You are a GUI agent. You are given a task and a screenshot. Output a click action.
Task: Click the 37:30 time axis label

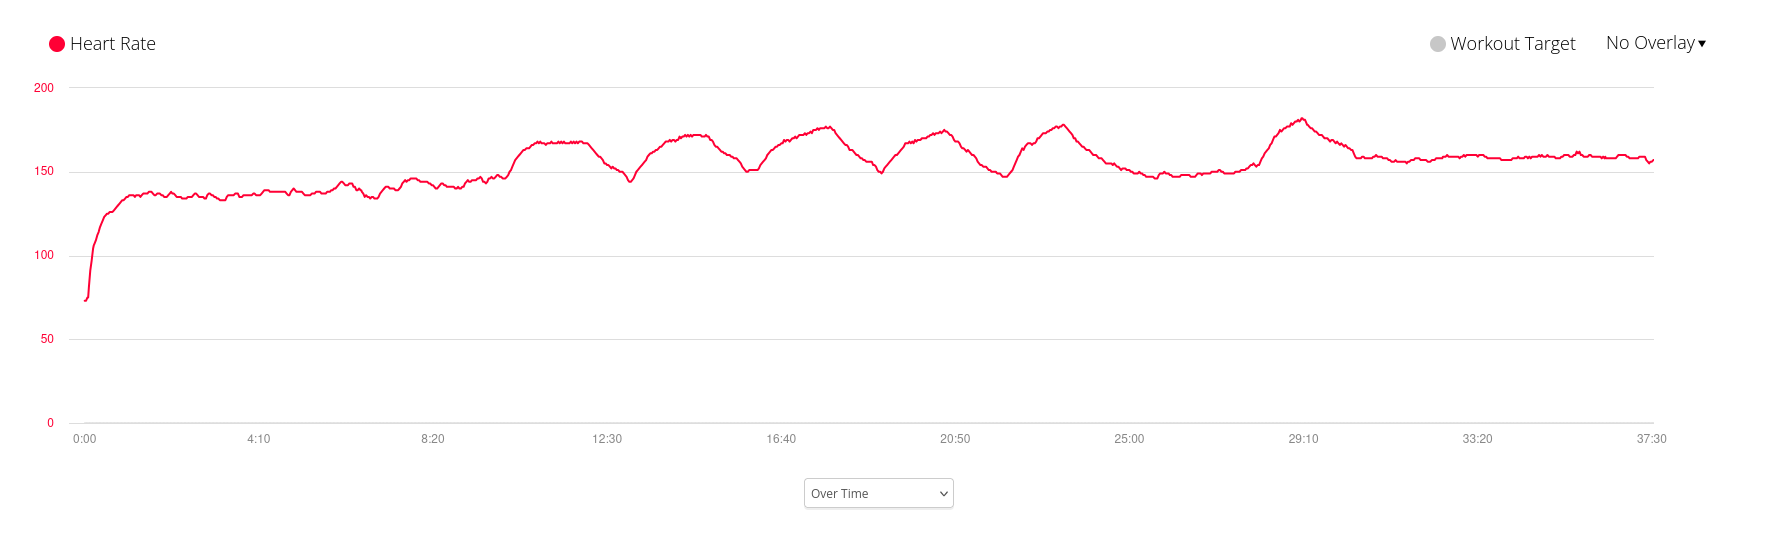[1652, 439]
